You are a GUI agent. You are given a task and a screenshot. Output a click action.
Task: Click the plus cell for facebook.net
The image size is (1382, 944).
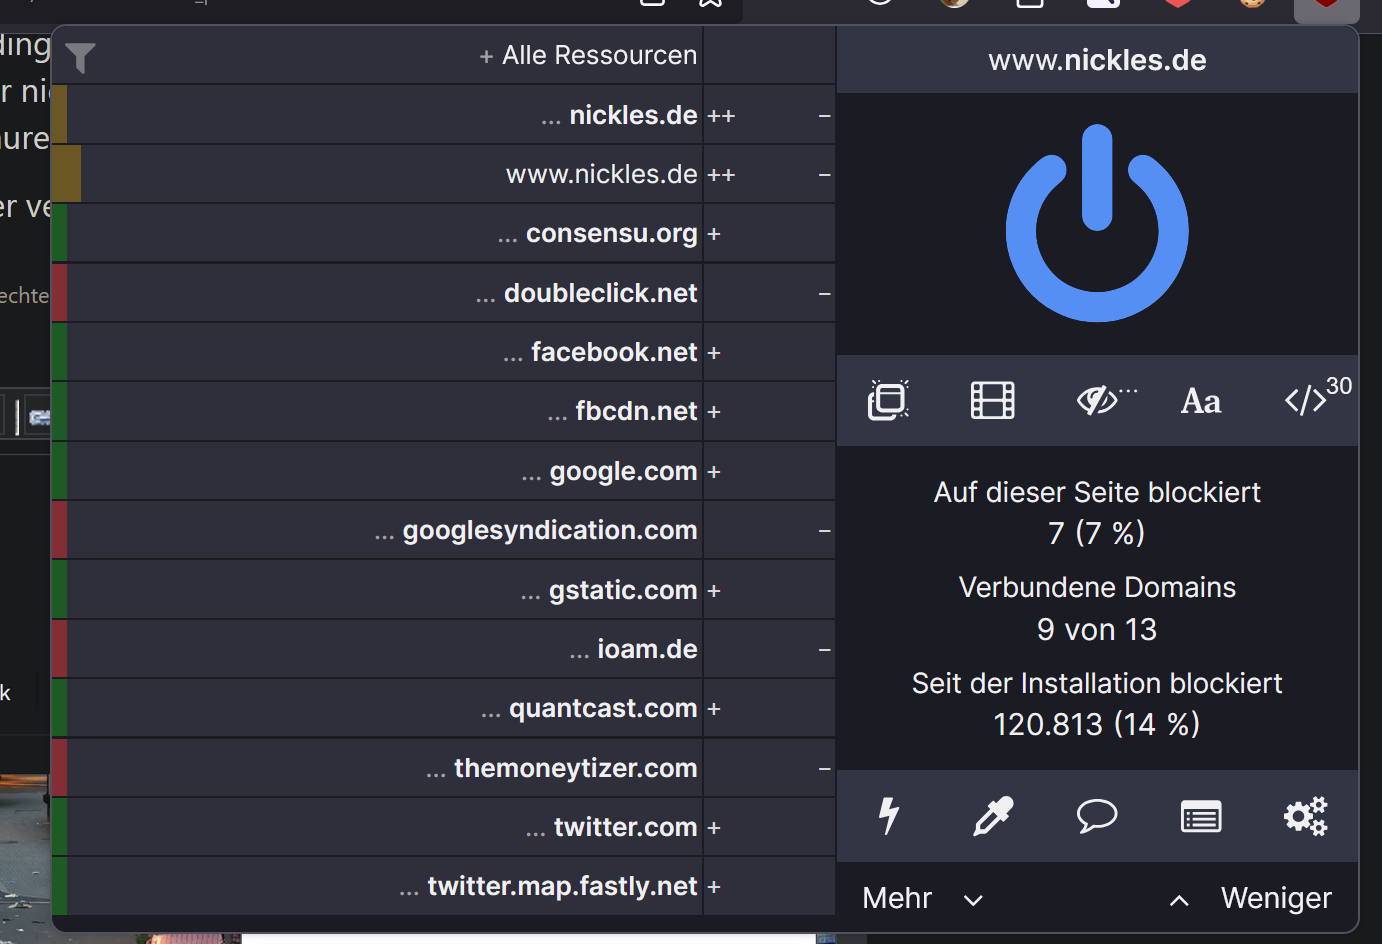coord(769,352)
